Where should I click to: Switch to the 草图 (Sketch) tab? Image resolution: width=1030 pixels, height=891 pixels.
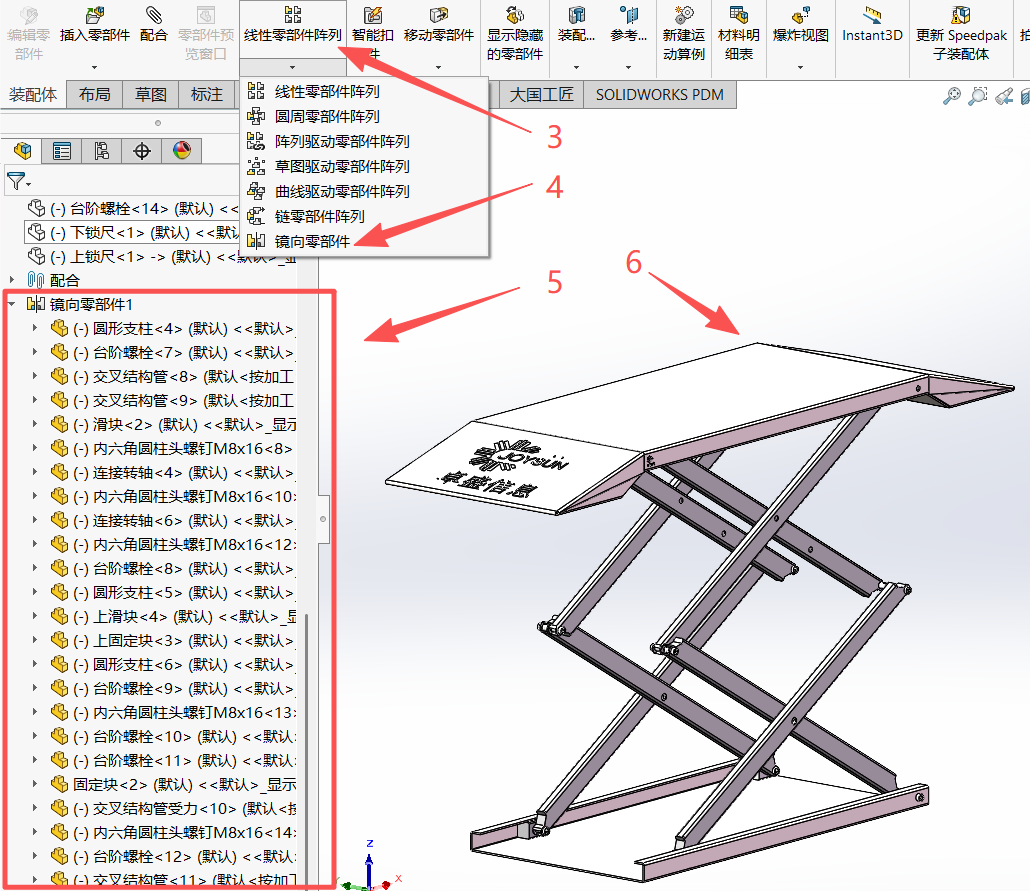click(151, 95)
